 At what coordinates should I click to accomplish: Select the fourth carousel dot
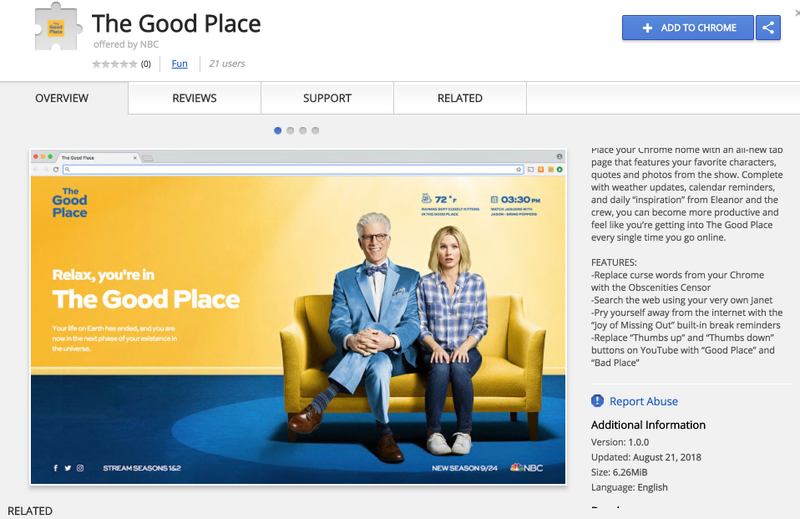[x=315, y=131]
